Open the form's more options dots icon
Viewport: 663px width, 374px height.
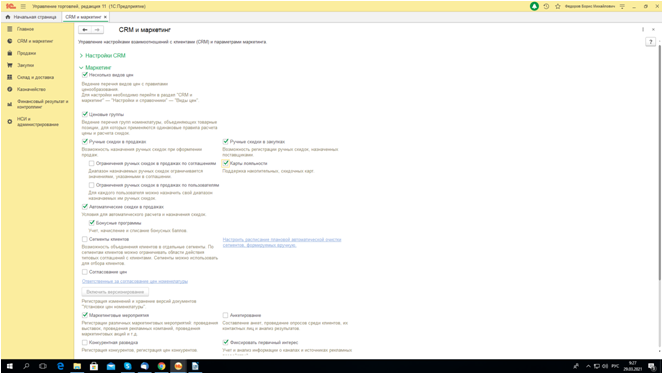pos(643,30)
